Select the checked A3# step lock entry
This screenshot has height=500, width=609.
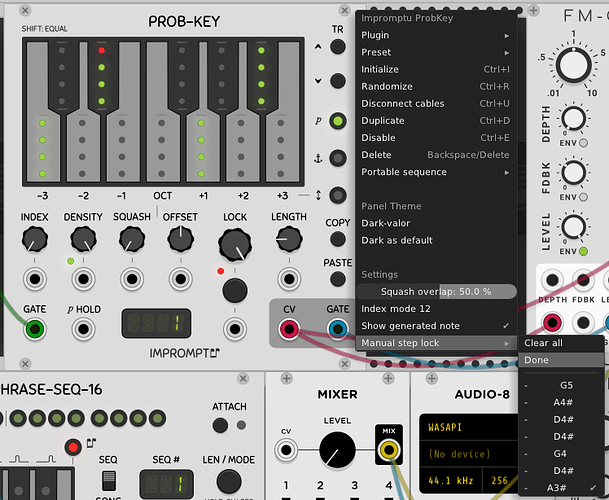click(x=561, y=488)
